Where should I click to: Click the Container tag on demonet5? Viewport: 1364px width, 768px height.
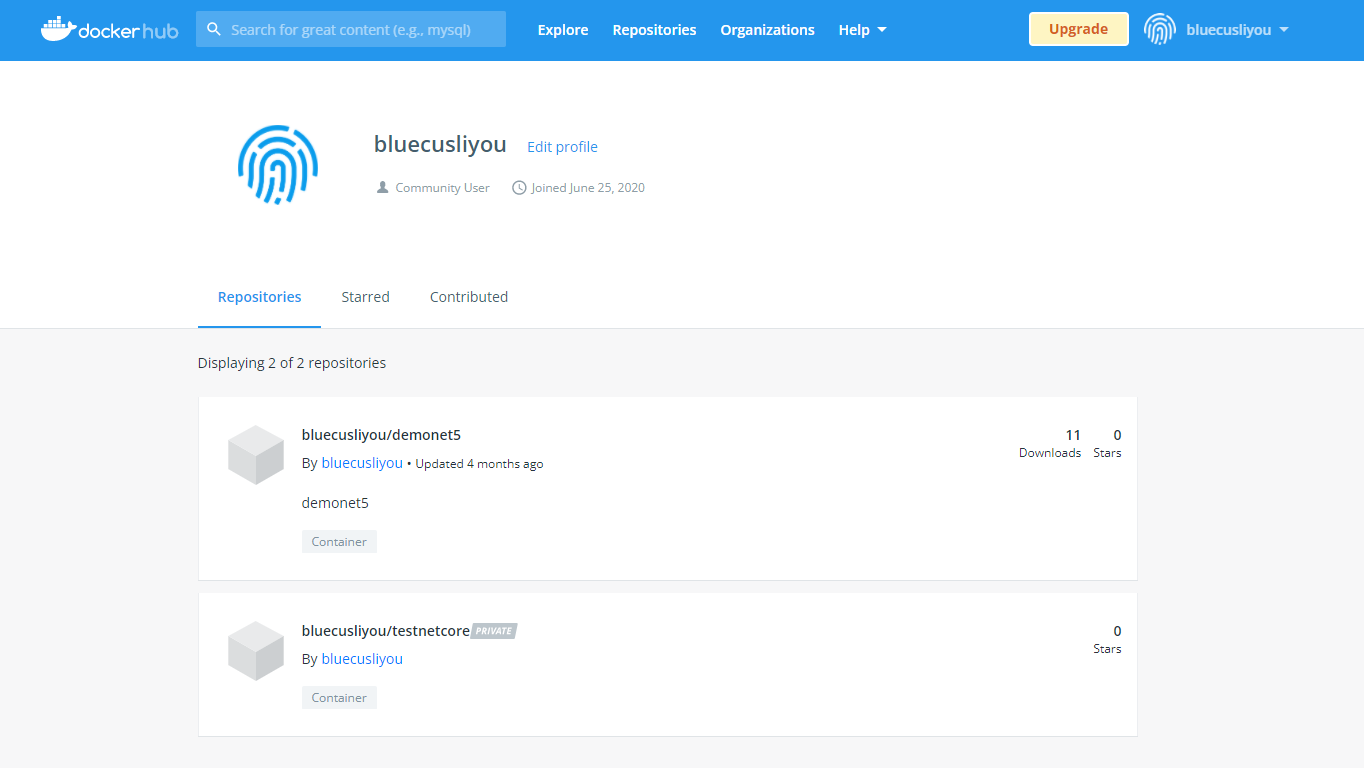tap(339, 542)
